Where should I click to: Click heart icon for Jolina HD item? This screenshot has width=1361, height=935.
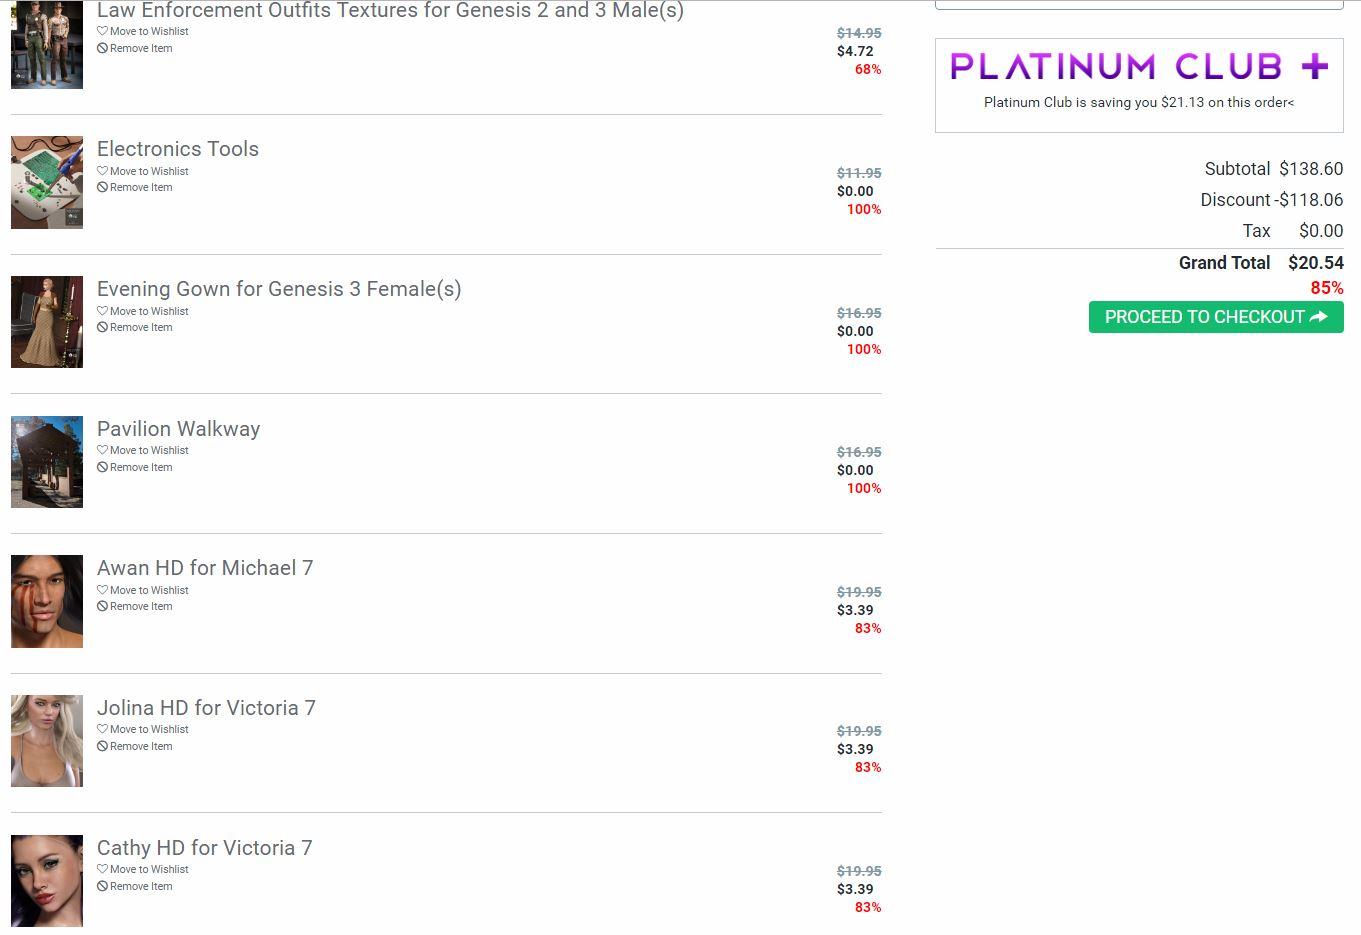(102, 729)
